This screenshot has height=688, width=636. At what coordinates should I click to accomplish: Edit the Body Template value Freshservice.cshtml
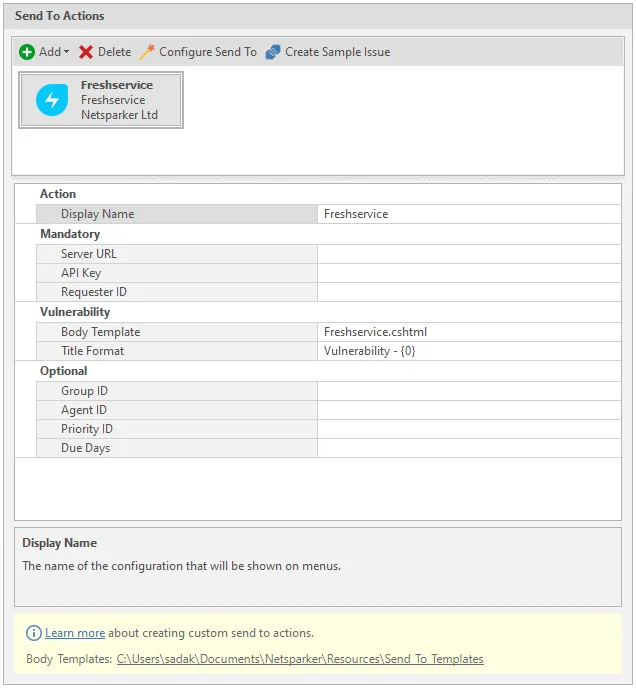coord(469,332)
